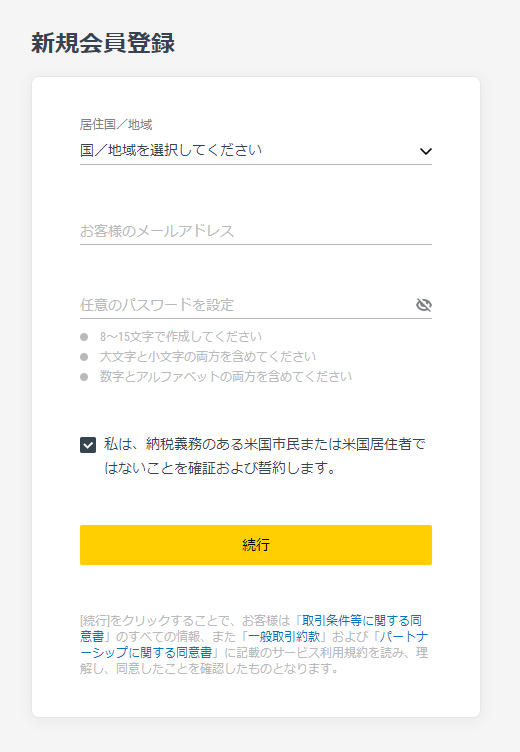Image resolution: width=520 pixels, height=752 pixels.
Task: Click the bullet dot beside the 数字とアルファベット rule
Action: [x=84, y=377]
